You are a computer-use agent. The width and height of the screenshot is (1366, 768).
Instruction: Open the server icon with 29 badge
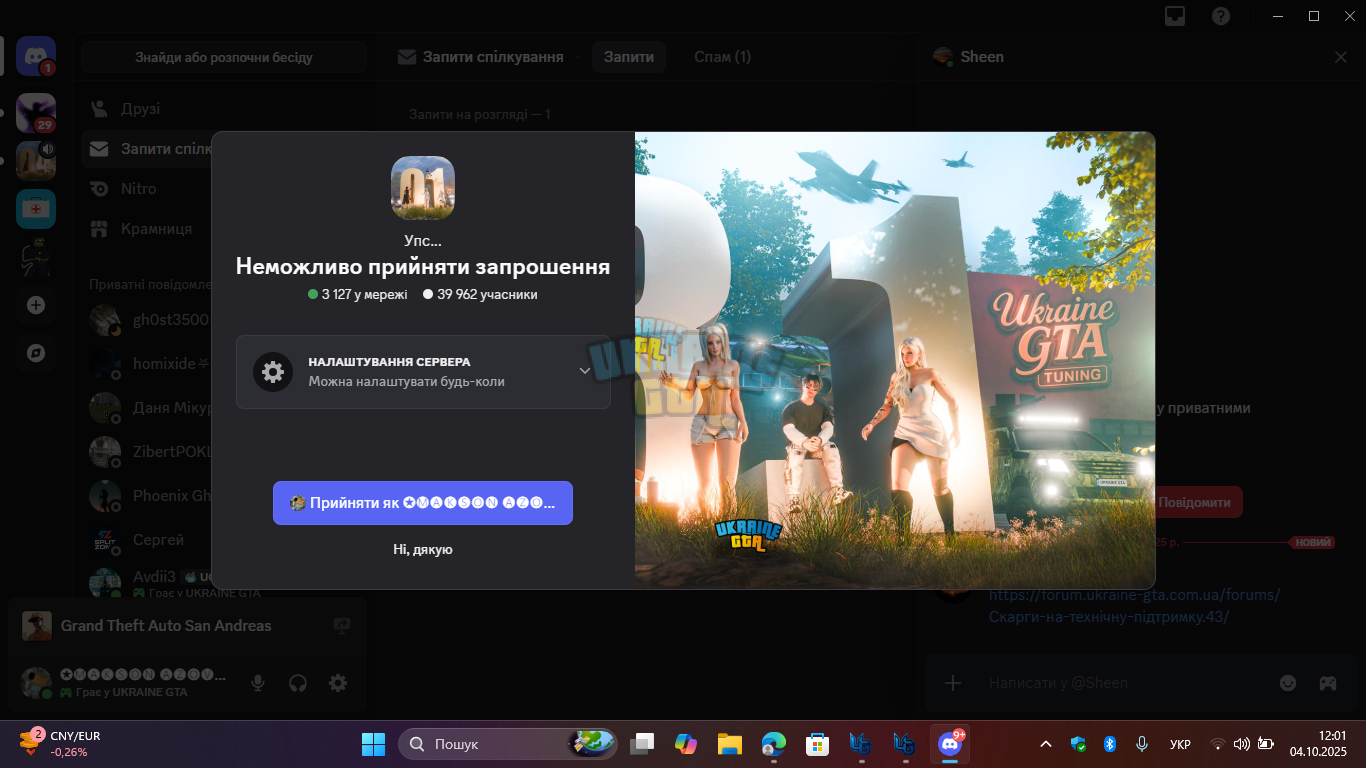pos(36,113)
